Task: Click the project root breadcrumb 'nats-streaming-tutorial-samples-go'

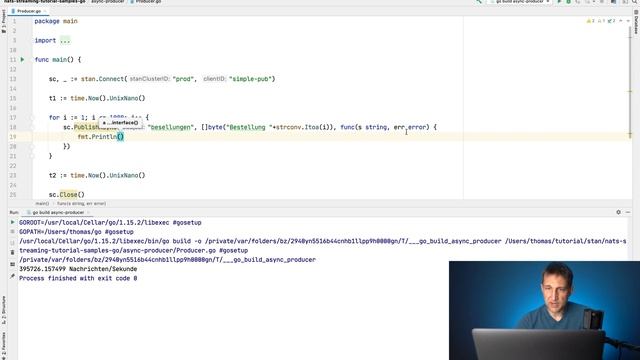Action: 44,2
